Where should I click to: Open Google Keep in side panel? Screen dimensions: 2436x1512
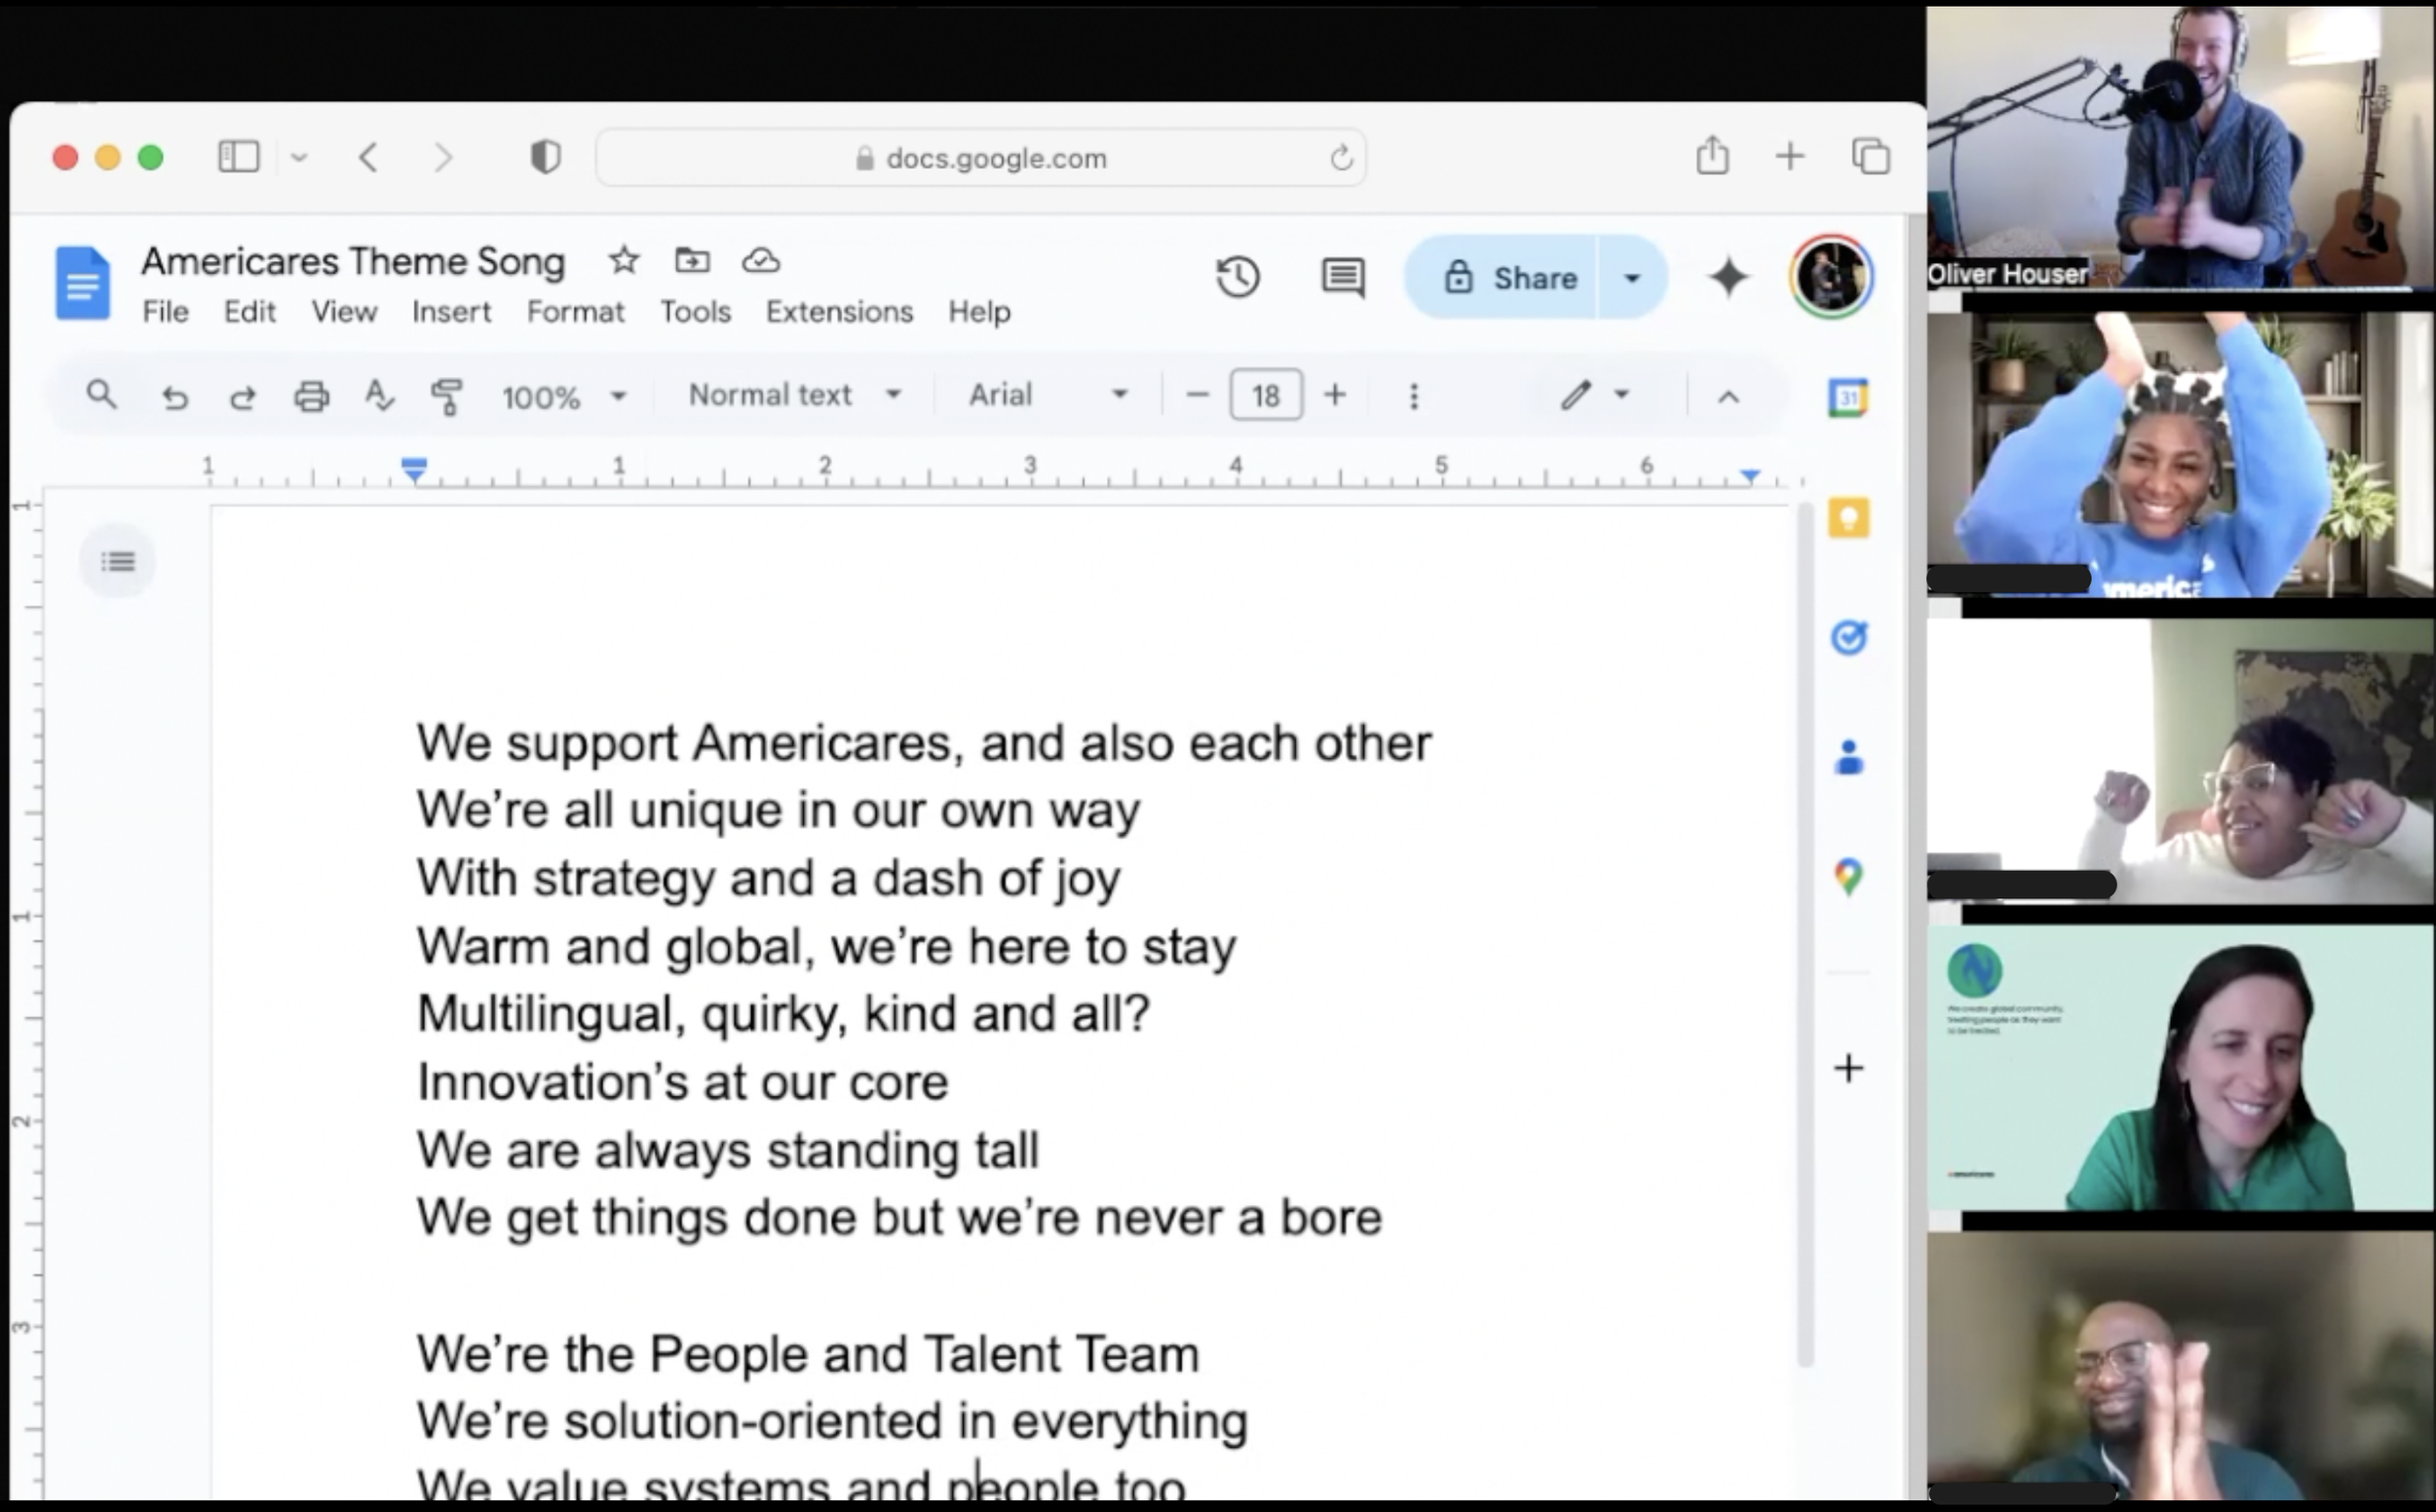tap(1848, 518)
